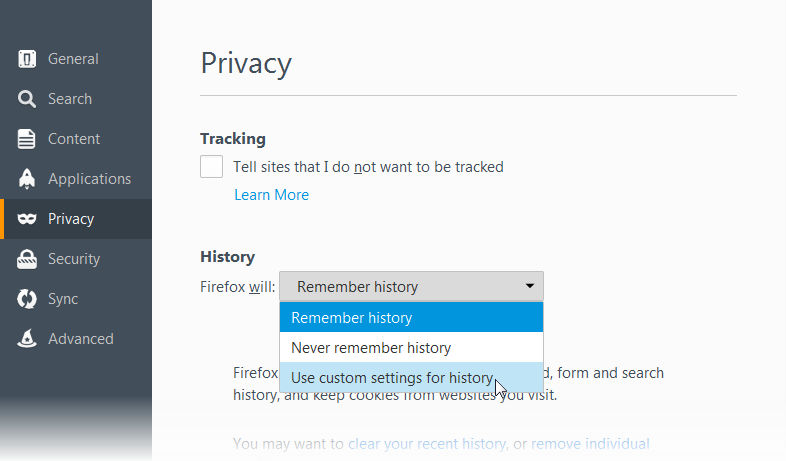Screen dimensions: 786x461
Task: Enable the do-not-track checkbox
Action: tap(212, 166)
